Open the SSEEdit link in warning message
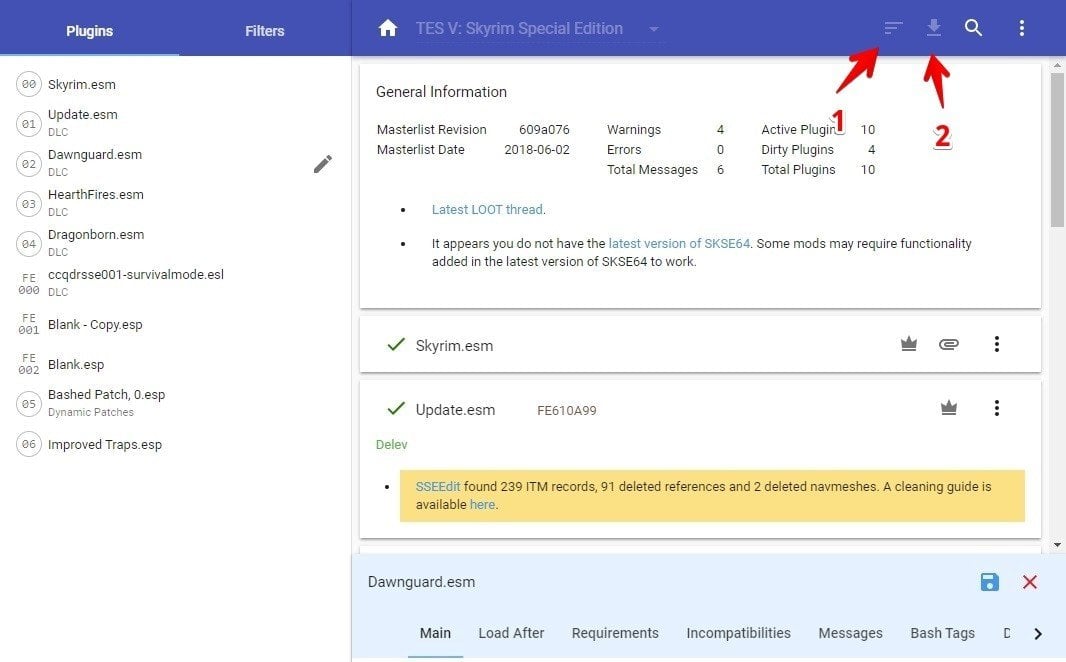The image size is (1066, 662). (438, 487)
